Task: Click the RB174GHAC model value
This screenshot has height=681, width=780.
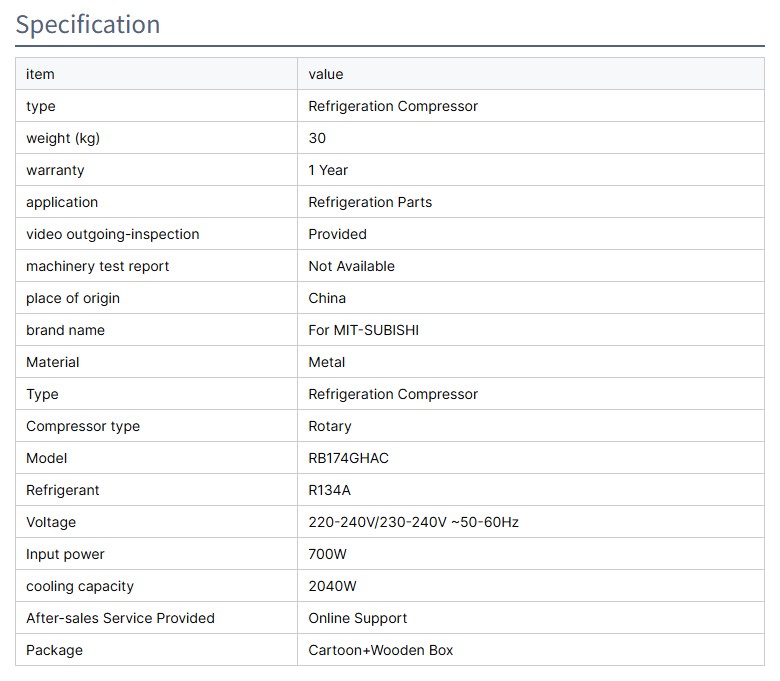Action: (x=348, y=458)
